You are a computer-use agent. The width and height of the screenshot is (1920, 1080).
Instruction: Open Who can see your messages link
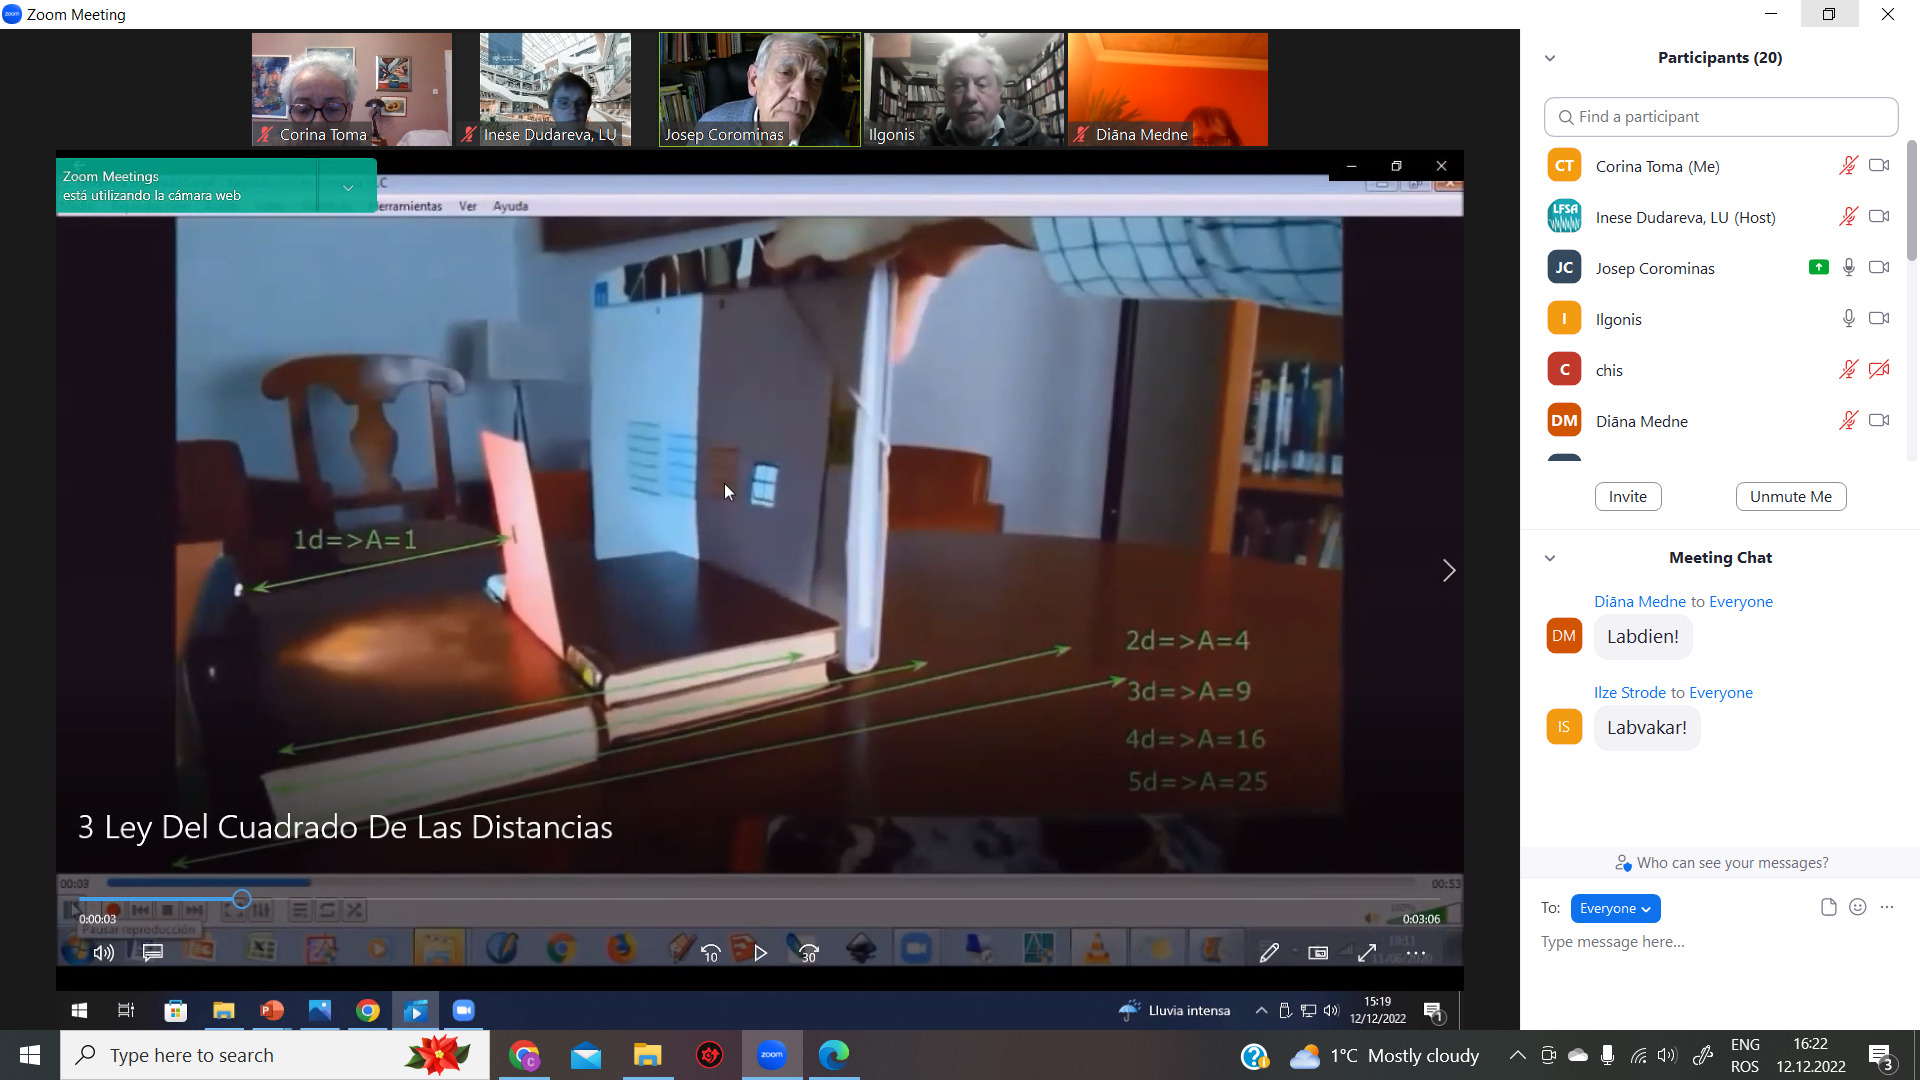coord(1722,863)
